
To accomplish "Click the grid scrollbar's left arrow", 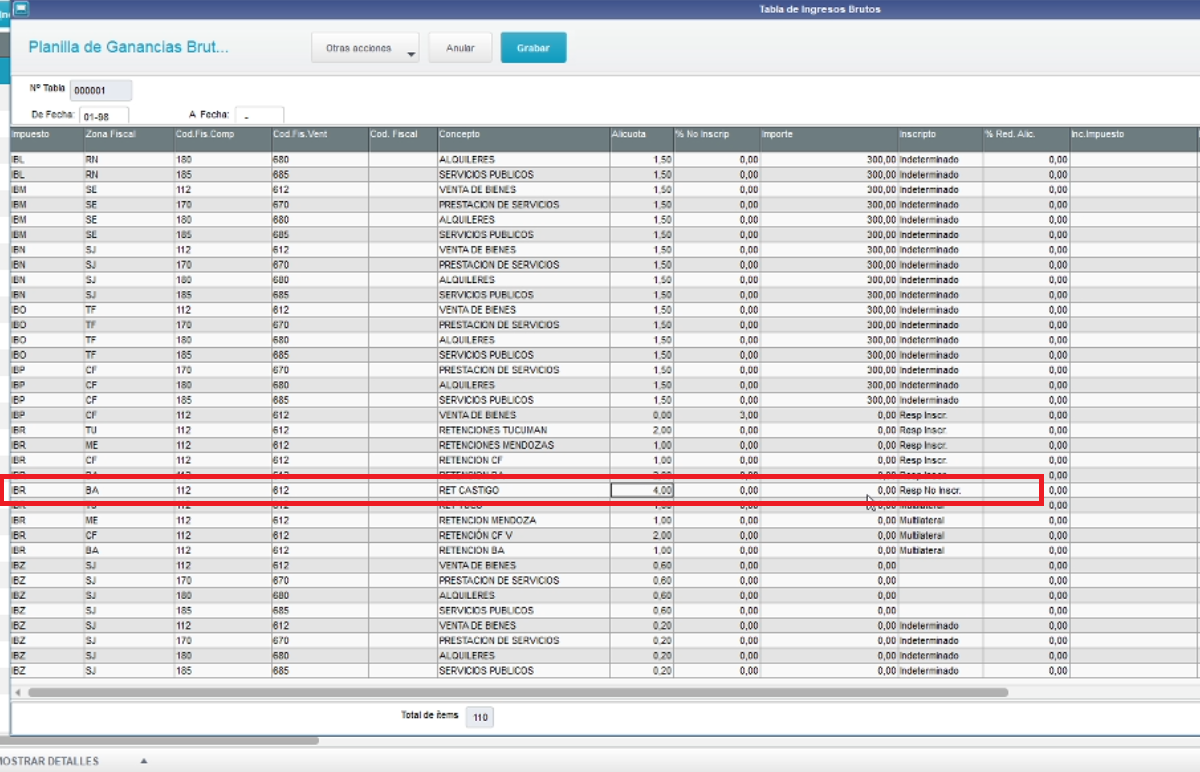I will [18, 691].
